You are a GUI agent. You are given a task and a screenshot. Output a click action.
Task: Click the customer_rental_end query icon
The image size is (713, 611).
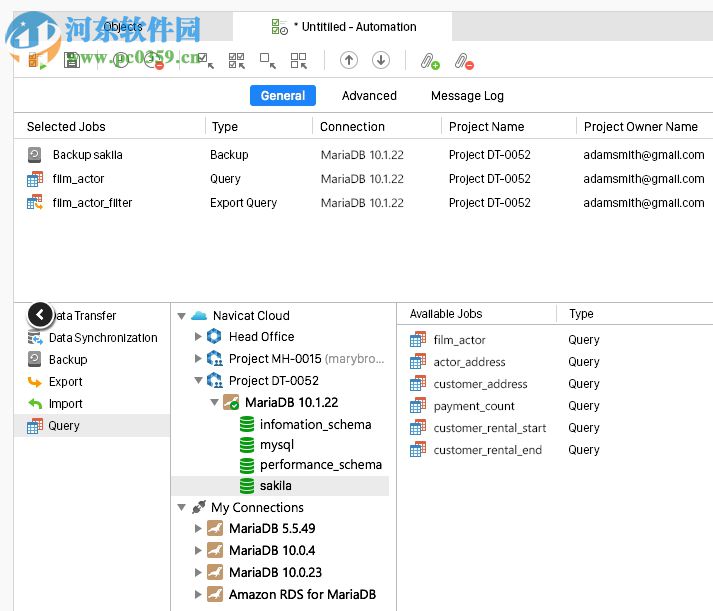418,450
